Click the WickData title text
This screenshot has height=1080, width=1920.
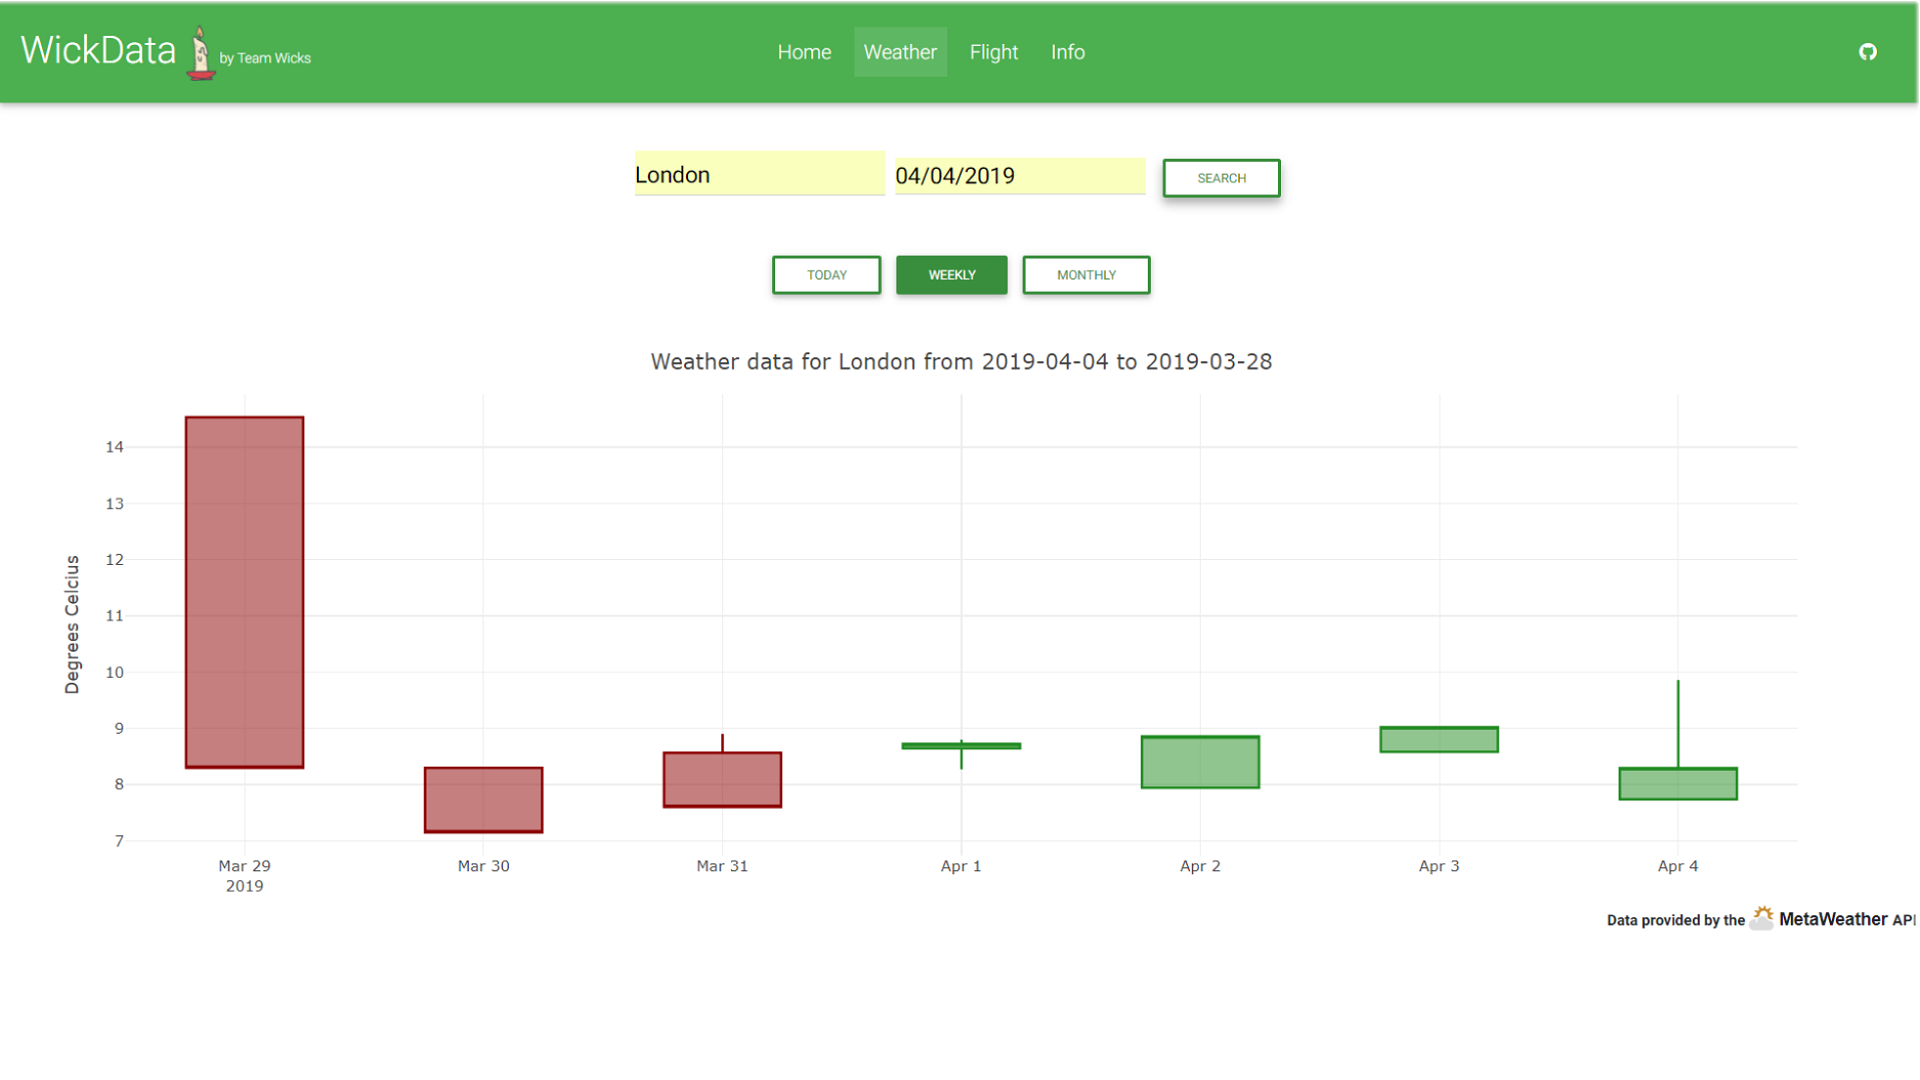pyautogui.click(x=98, y=50)
